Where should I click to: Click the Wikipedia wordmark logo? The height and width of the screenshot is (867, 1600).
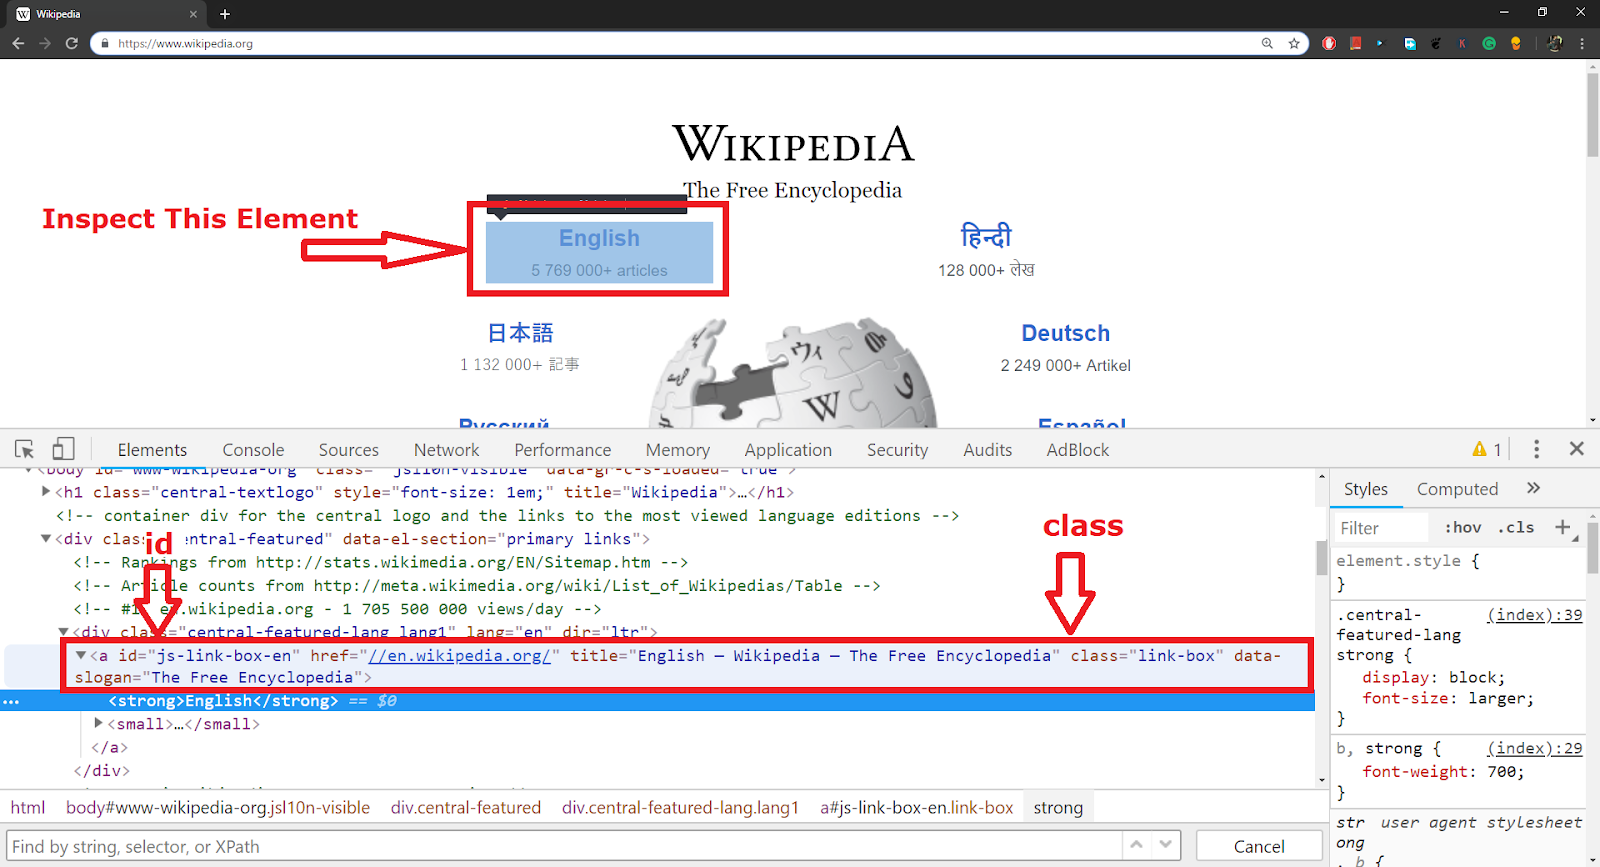coord(793,144)
